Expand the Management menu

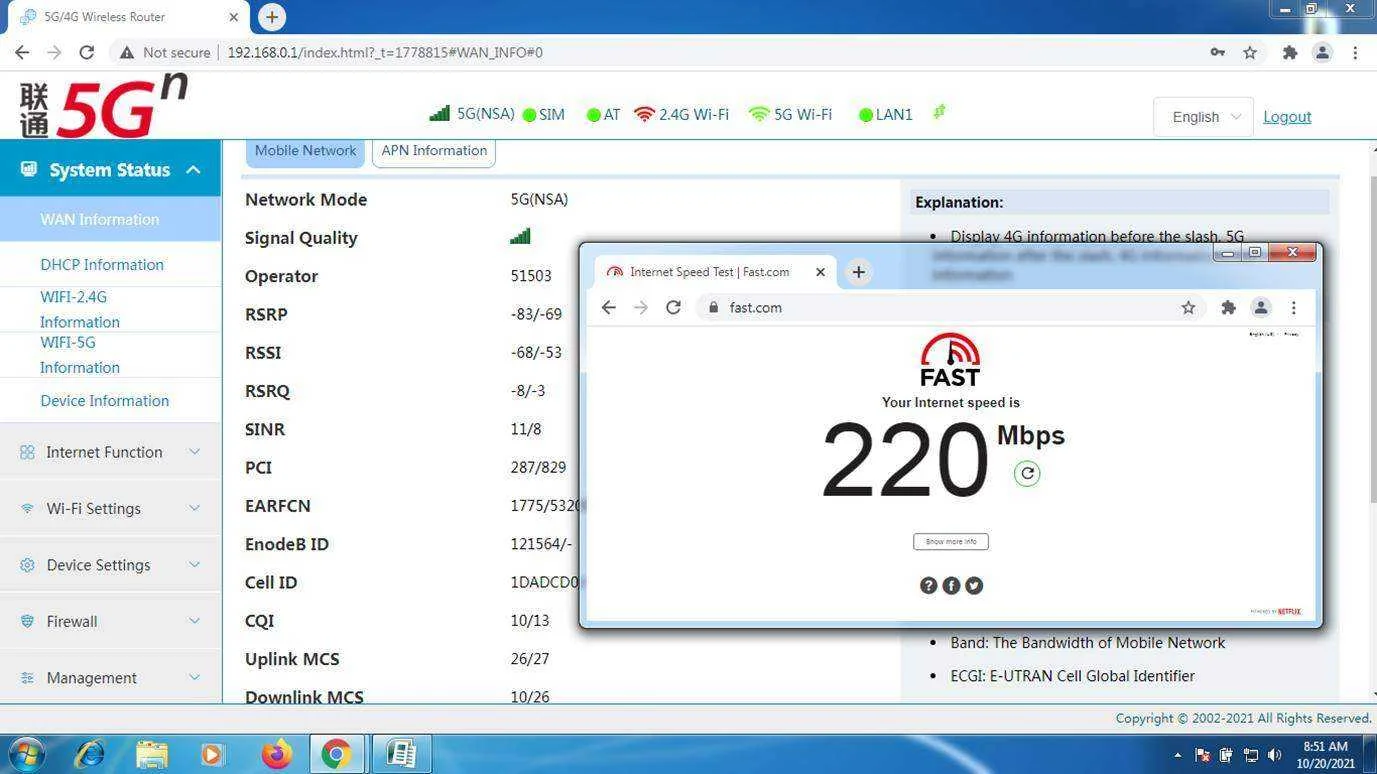(x=110, y=678)
